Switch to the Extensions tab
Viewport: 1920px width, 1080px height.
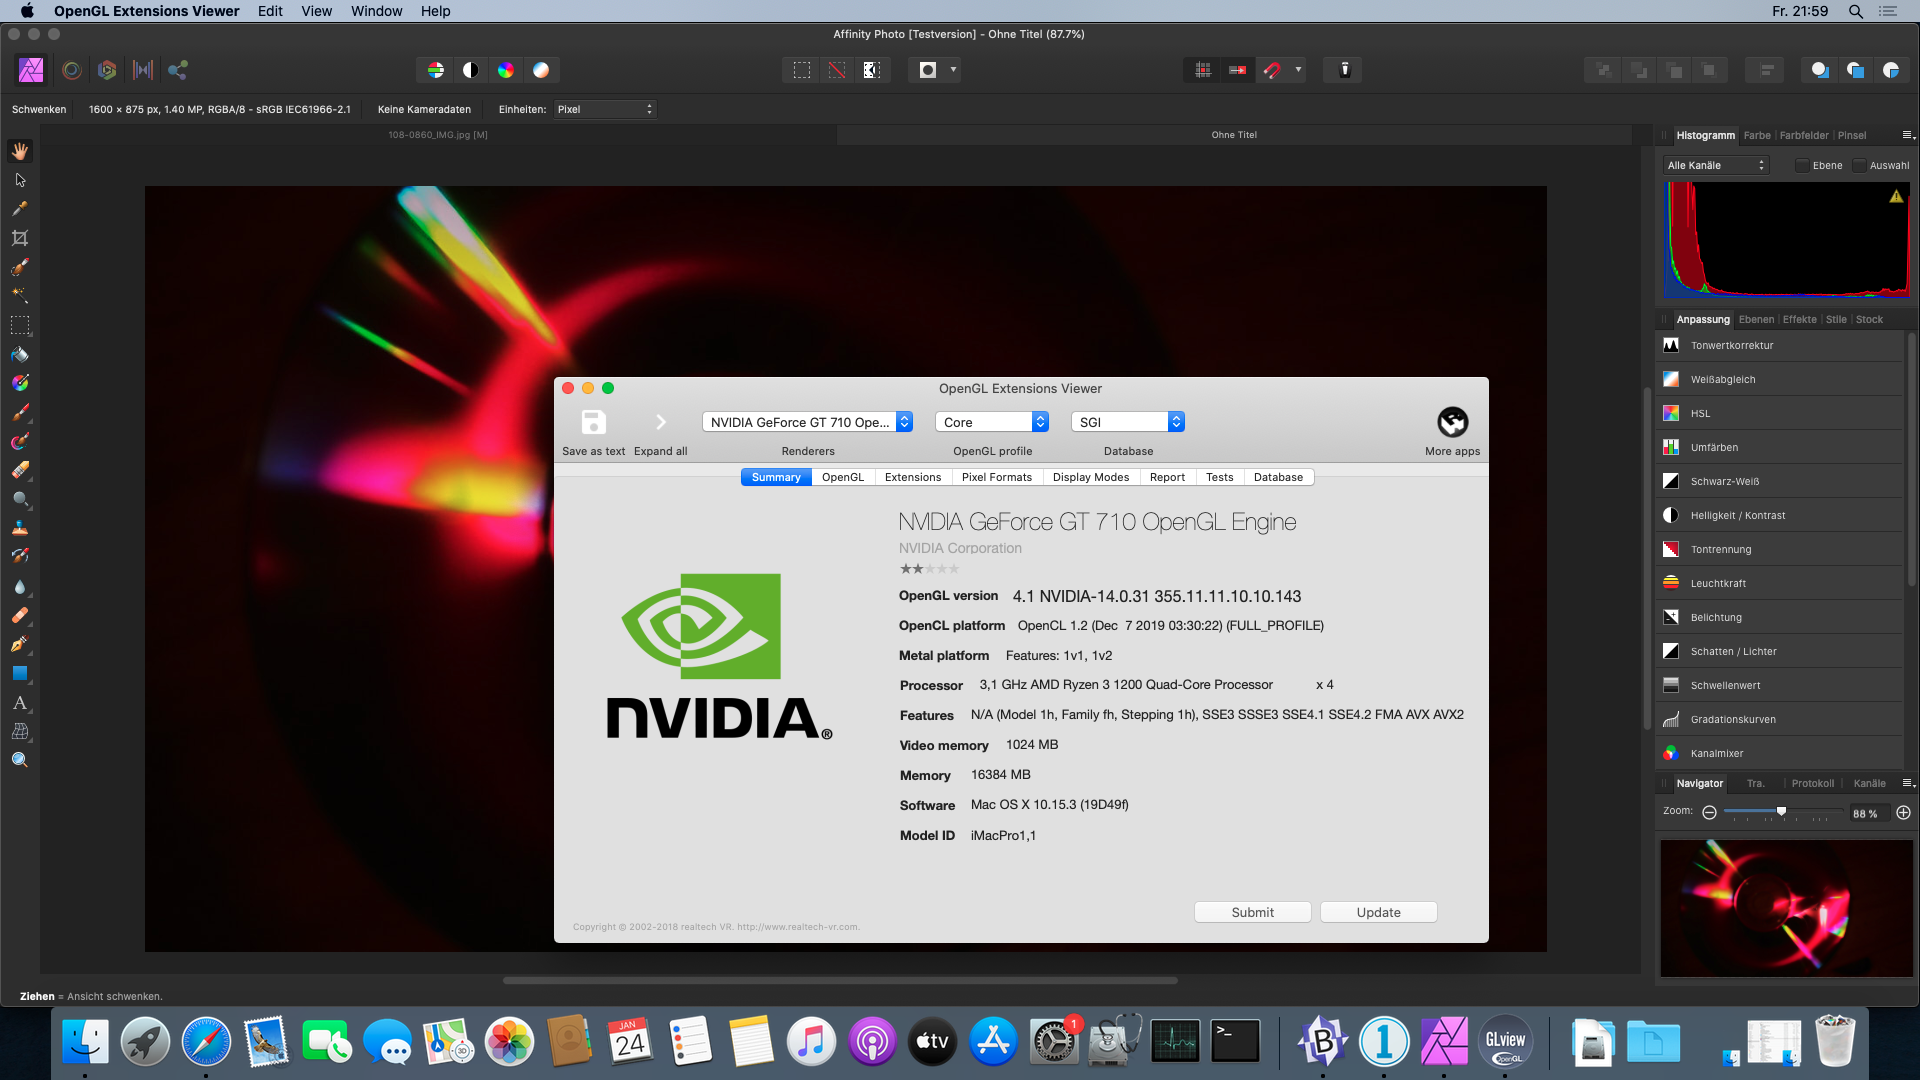[x=912, y=477]
